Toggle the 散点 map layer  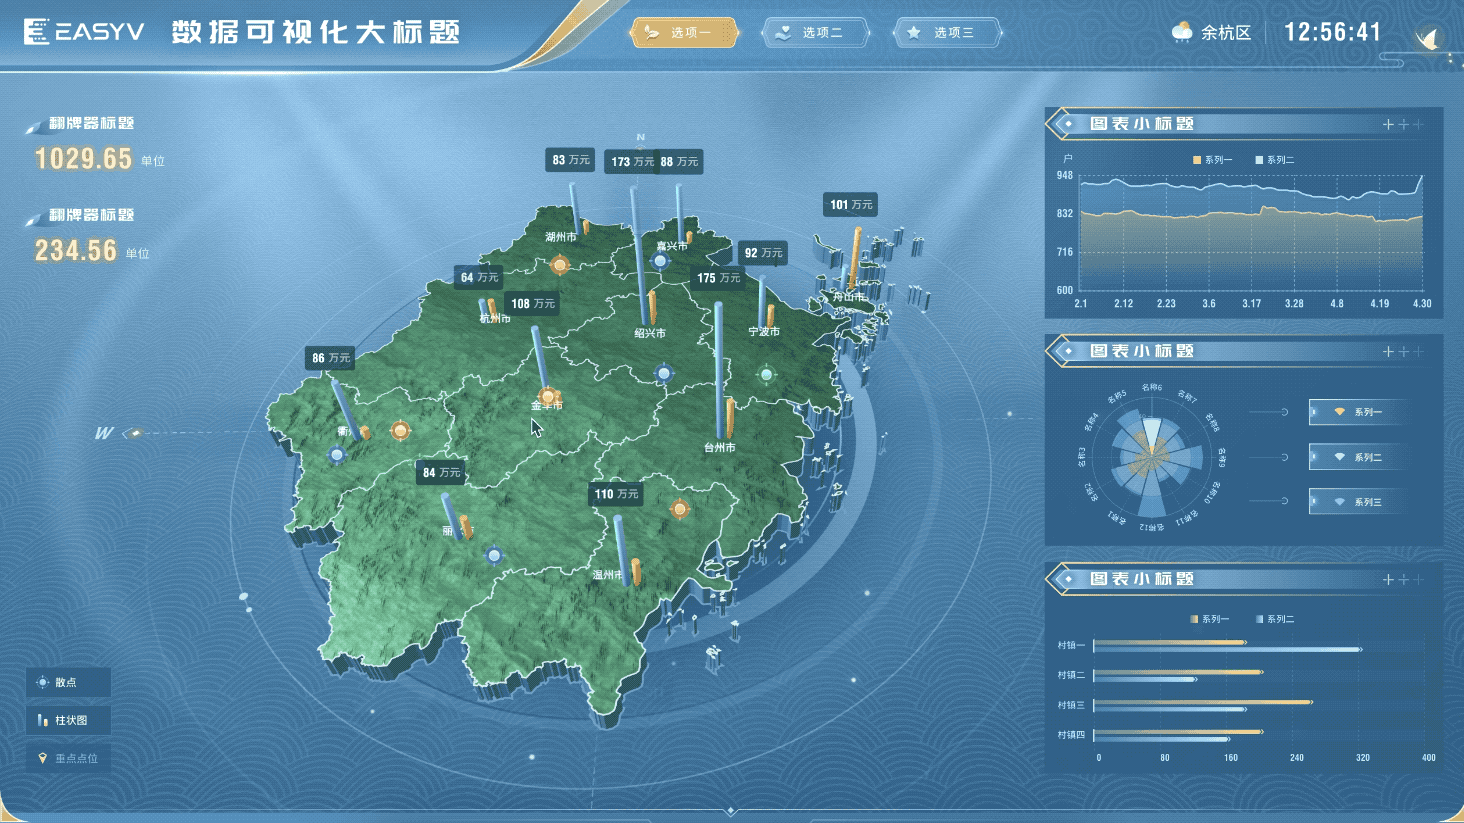(68, 682)
